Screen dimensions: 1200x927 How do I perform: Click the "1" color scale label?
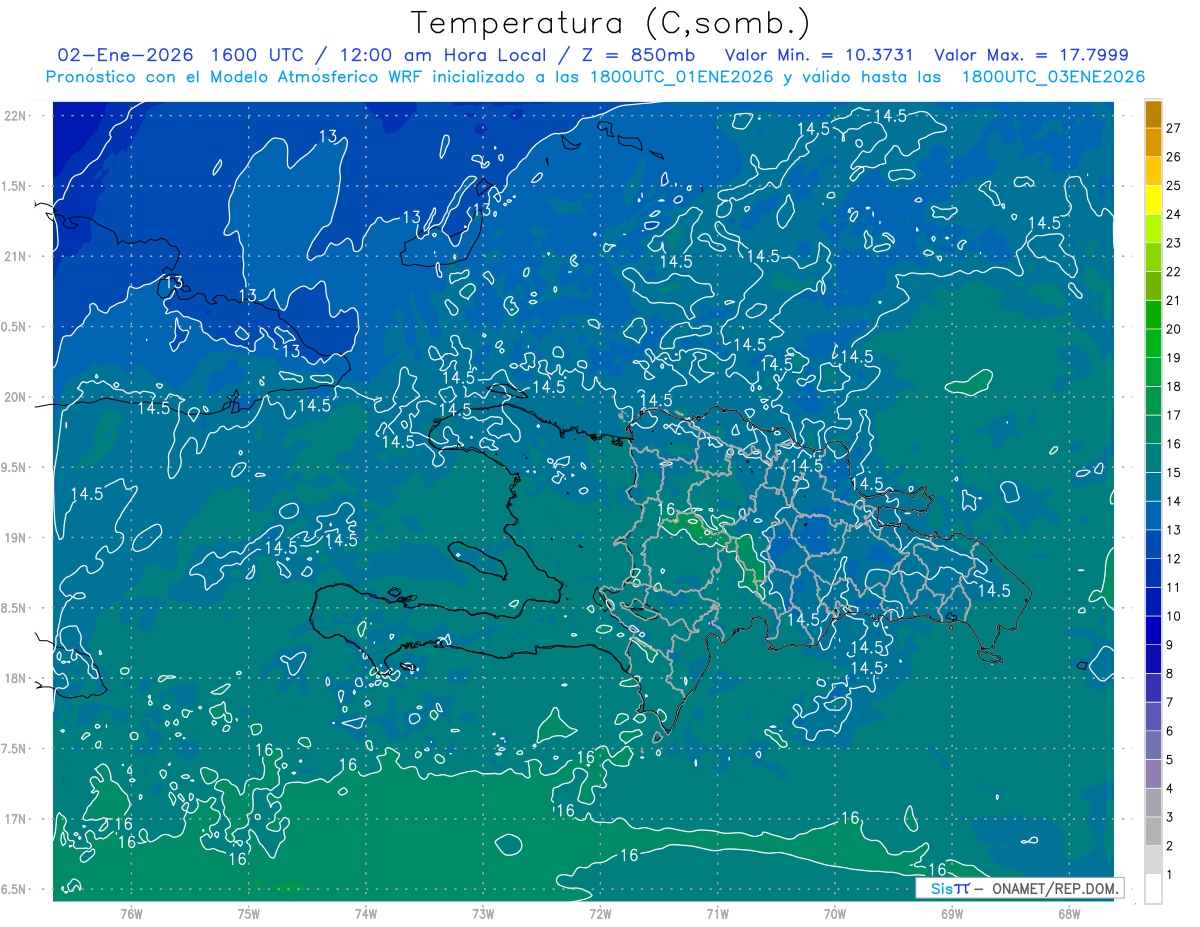(x=1170, y=874)
